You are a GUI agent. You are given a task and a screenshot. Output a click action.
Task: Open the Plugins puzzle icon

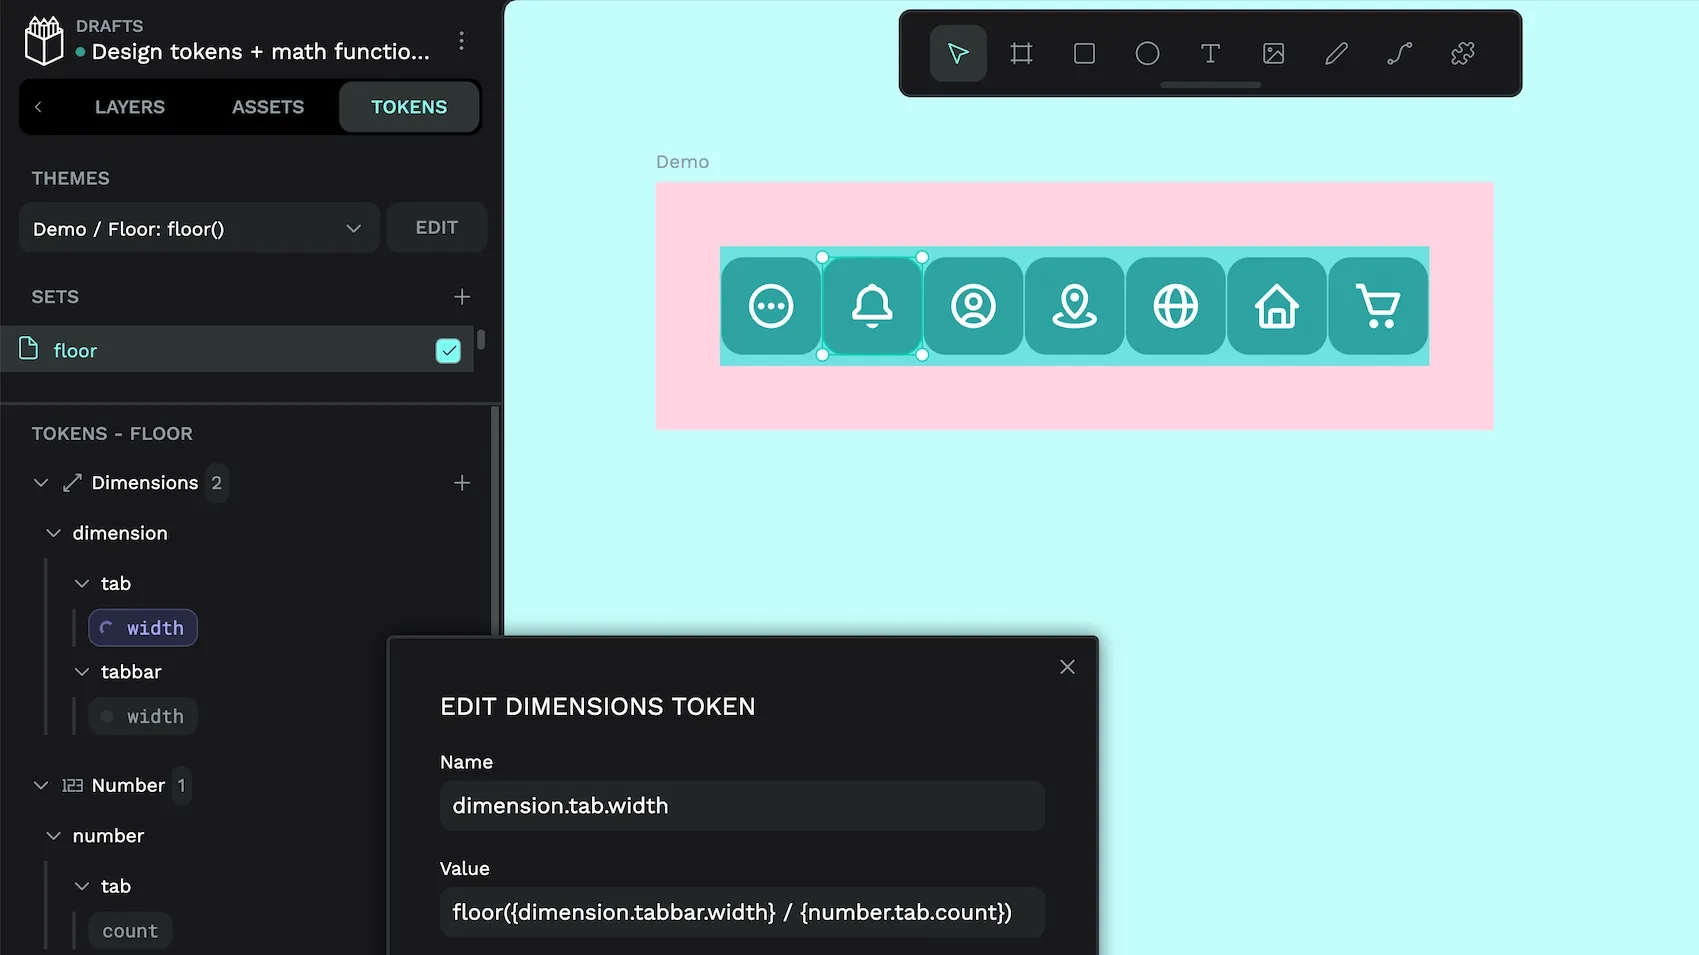point(1462,53)
